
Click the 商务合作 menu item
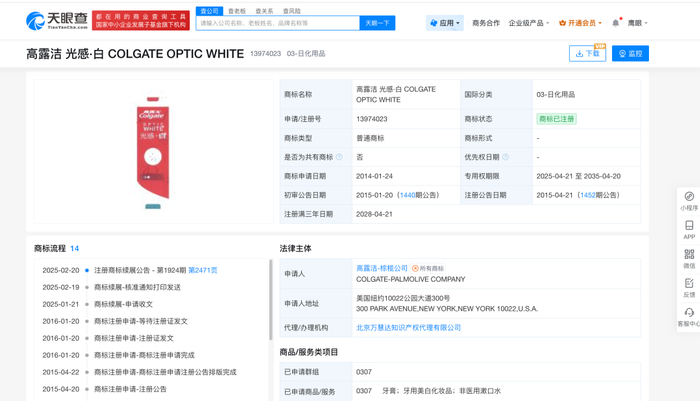pyautogui.click(x=486, y=23)
